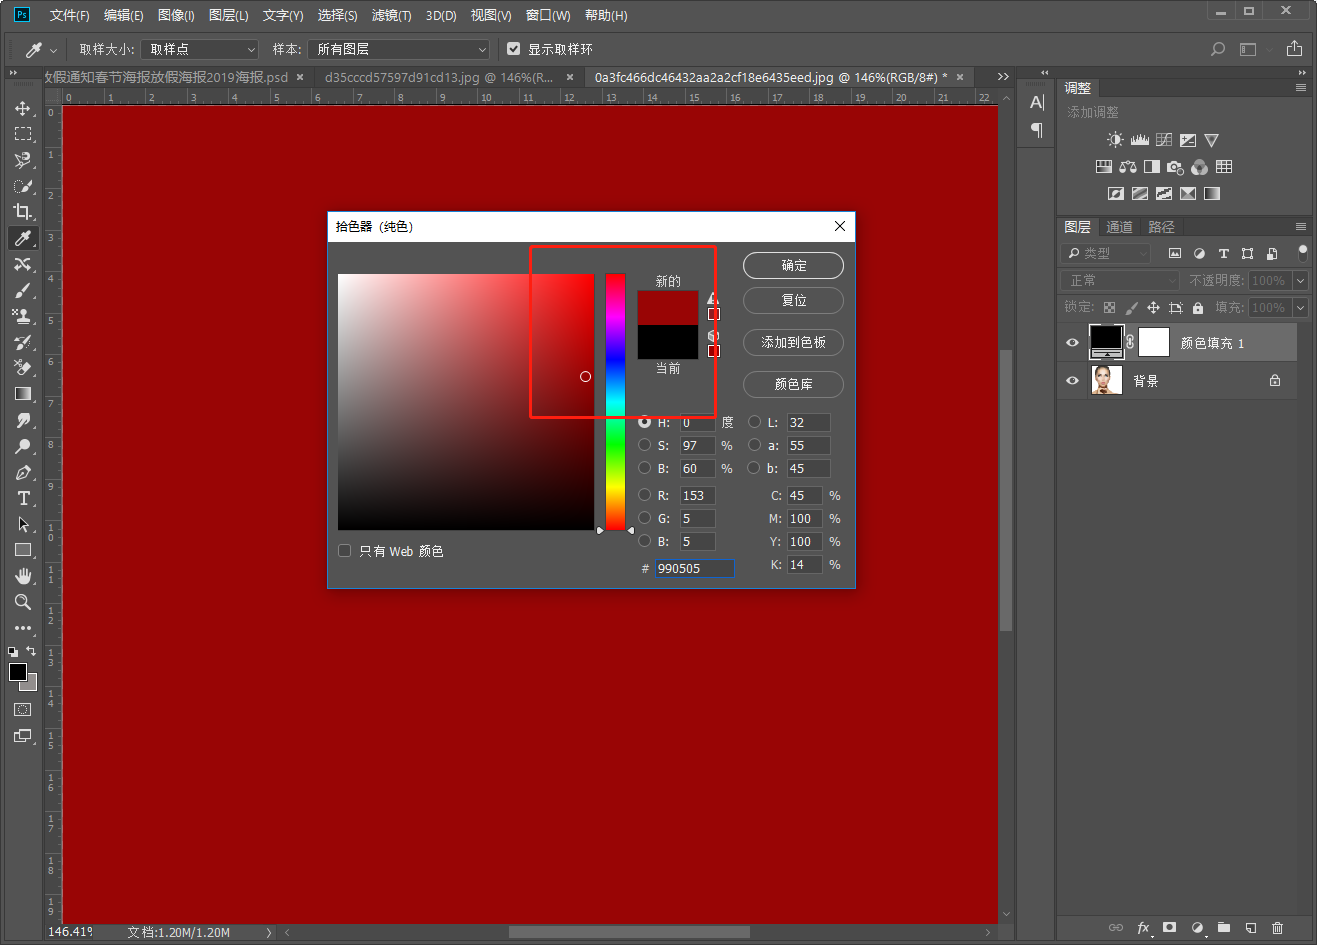
Task: Click the Brightness/Contrast adjustment icon
Action: [1115, 140]
